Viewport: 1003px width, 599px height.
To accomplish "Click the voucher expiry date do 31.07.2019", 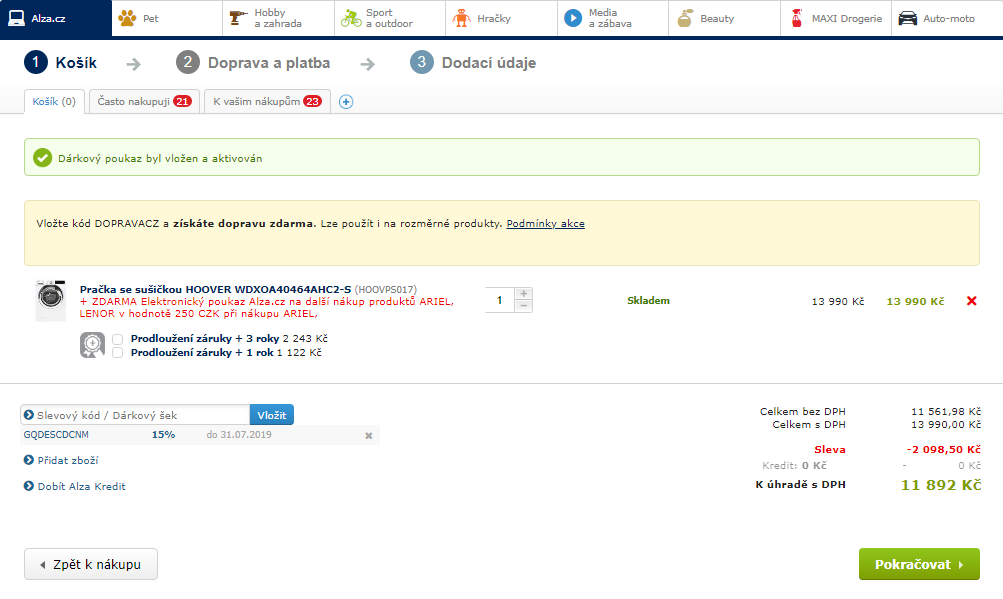I will point(239,435).
